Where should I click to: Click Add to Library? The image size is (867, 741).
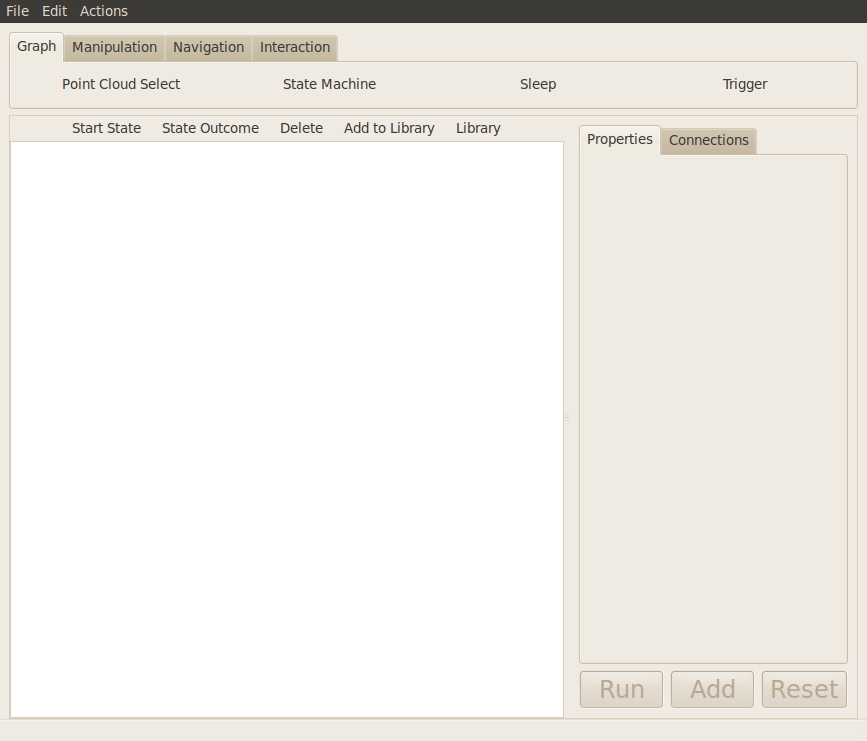[389, 128]
